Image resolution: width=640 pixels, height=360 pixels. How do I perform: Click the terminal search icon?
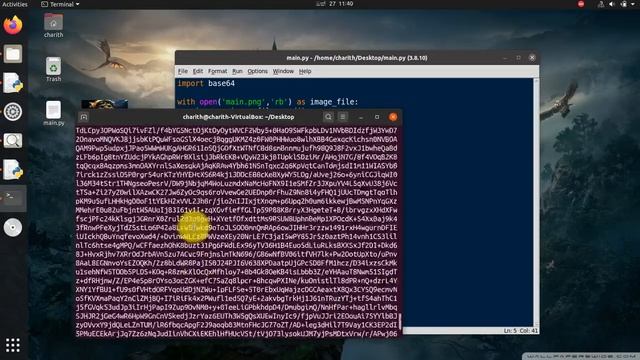coord(328,117)
